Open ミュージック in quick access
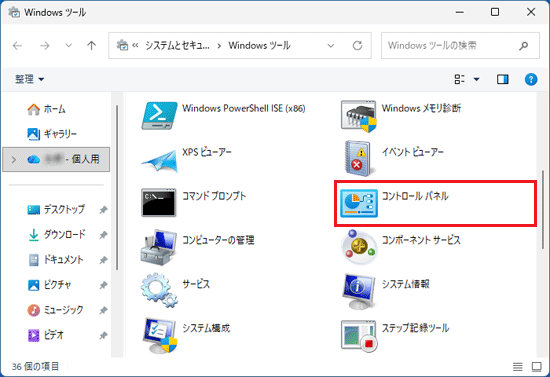The width and height of the screenshot is (550, 377). (55, 310)
